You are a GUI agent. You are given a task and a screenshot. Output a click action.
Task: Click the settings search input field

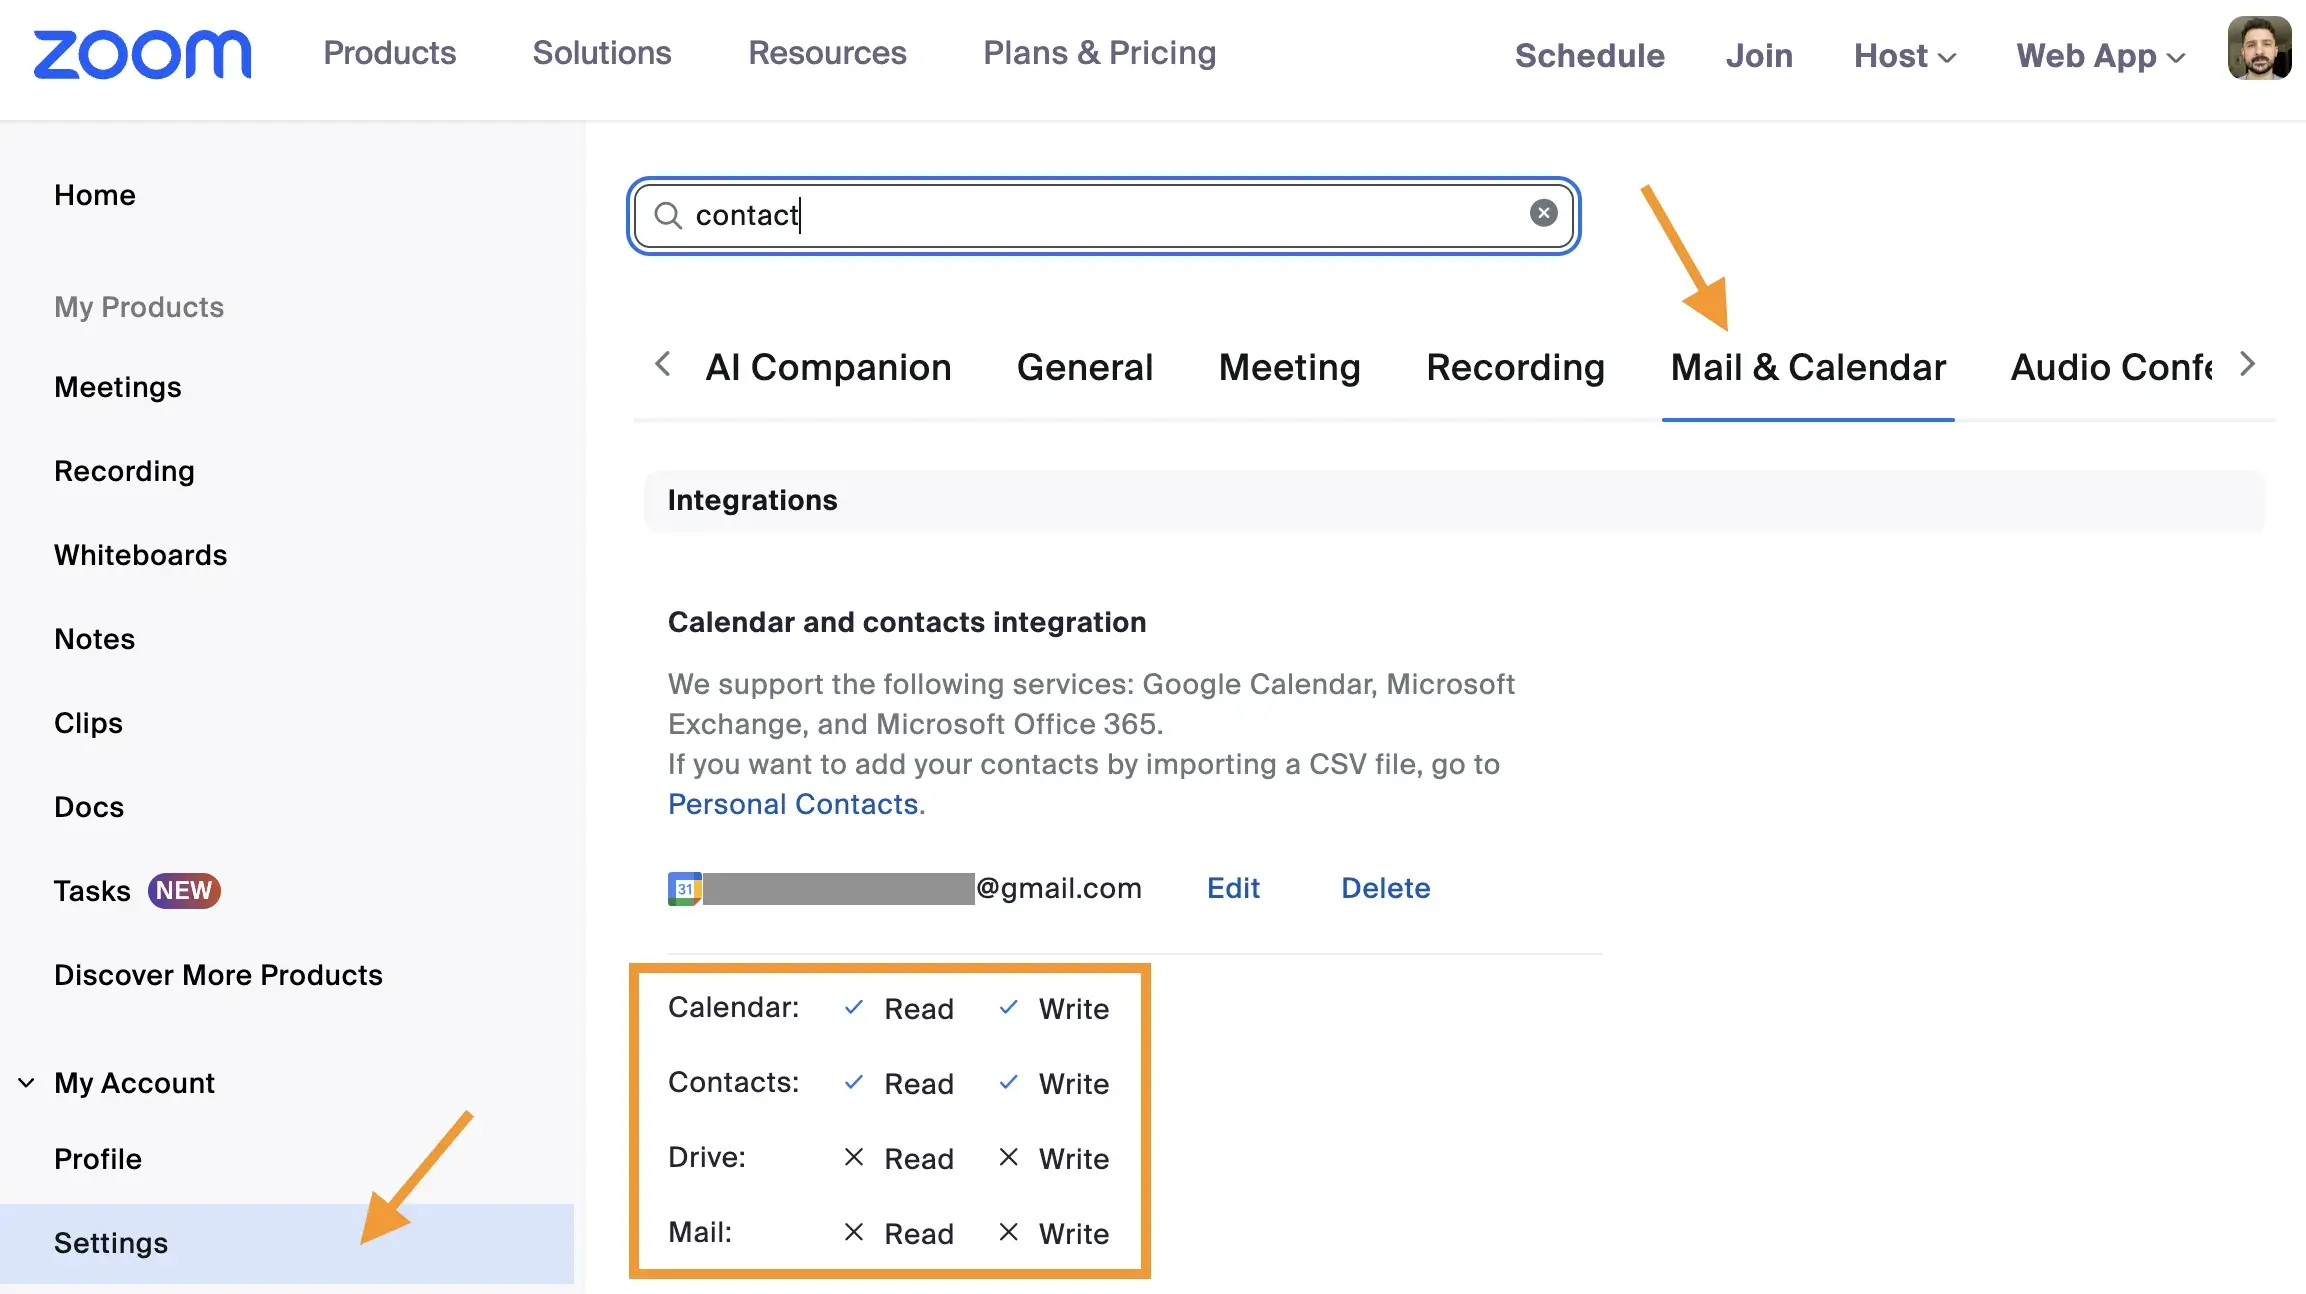1104,215
